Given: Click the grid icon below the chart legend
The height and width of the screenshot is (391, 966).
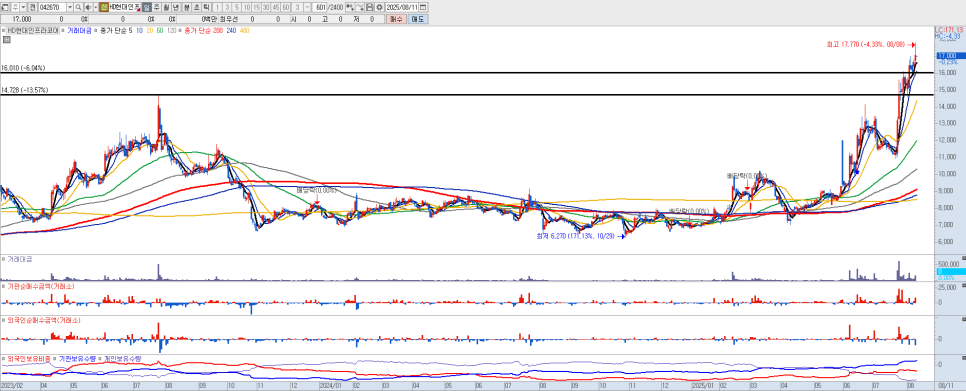Looking at the screenshot, I should 7,40.
